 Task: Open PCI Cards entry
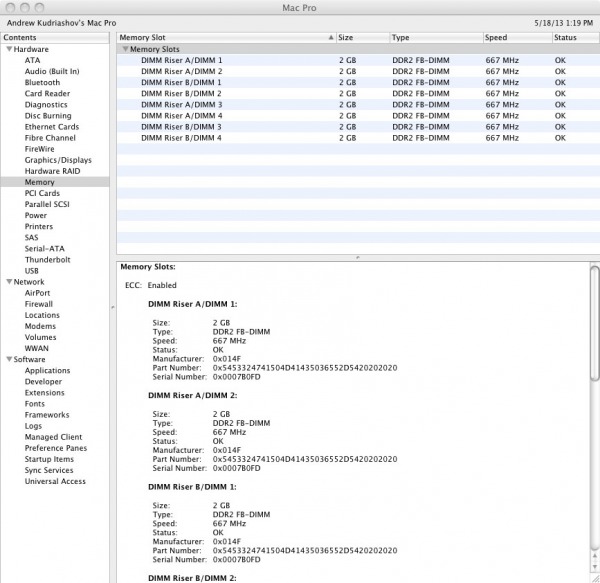pos(42,193)
